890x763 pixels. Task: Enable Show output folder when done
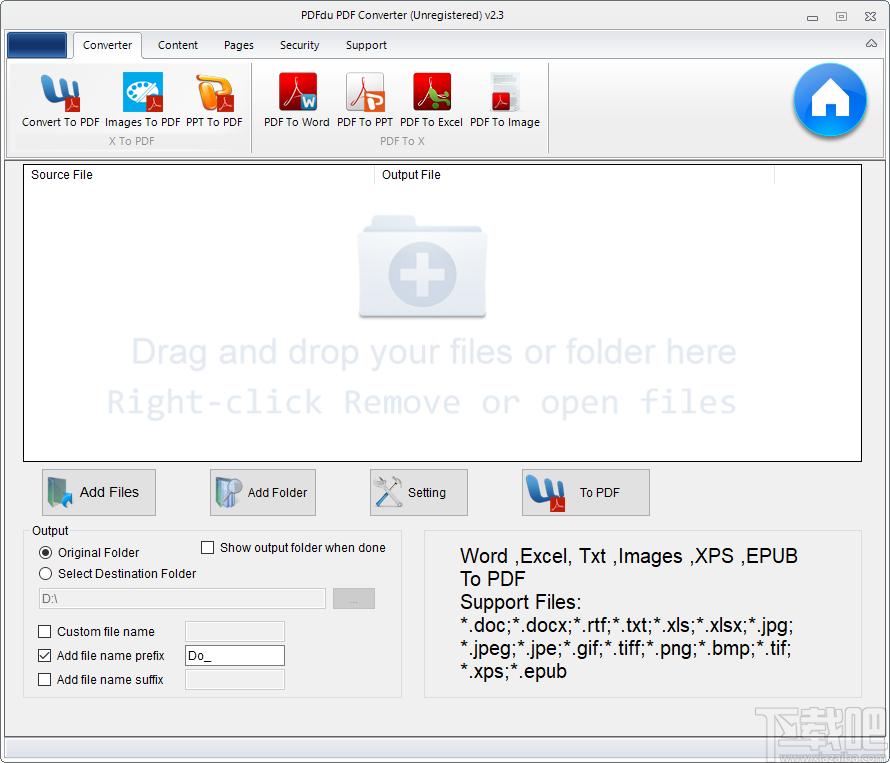[x=208, y=547]
